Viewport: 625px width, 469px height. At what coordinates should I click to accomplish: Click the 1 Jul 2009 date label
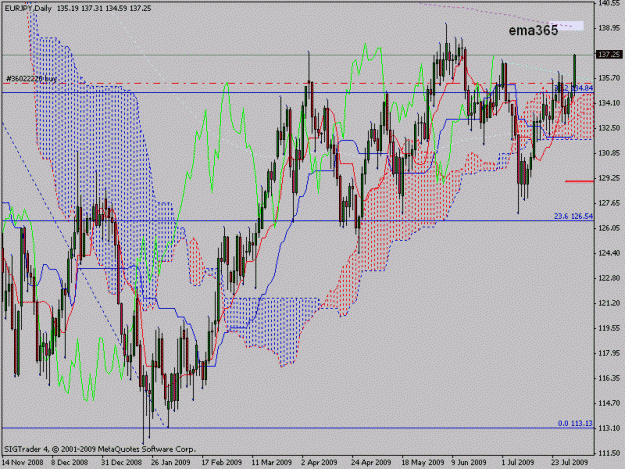pyautogui.click(x=518, y=462)
